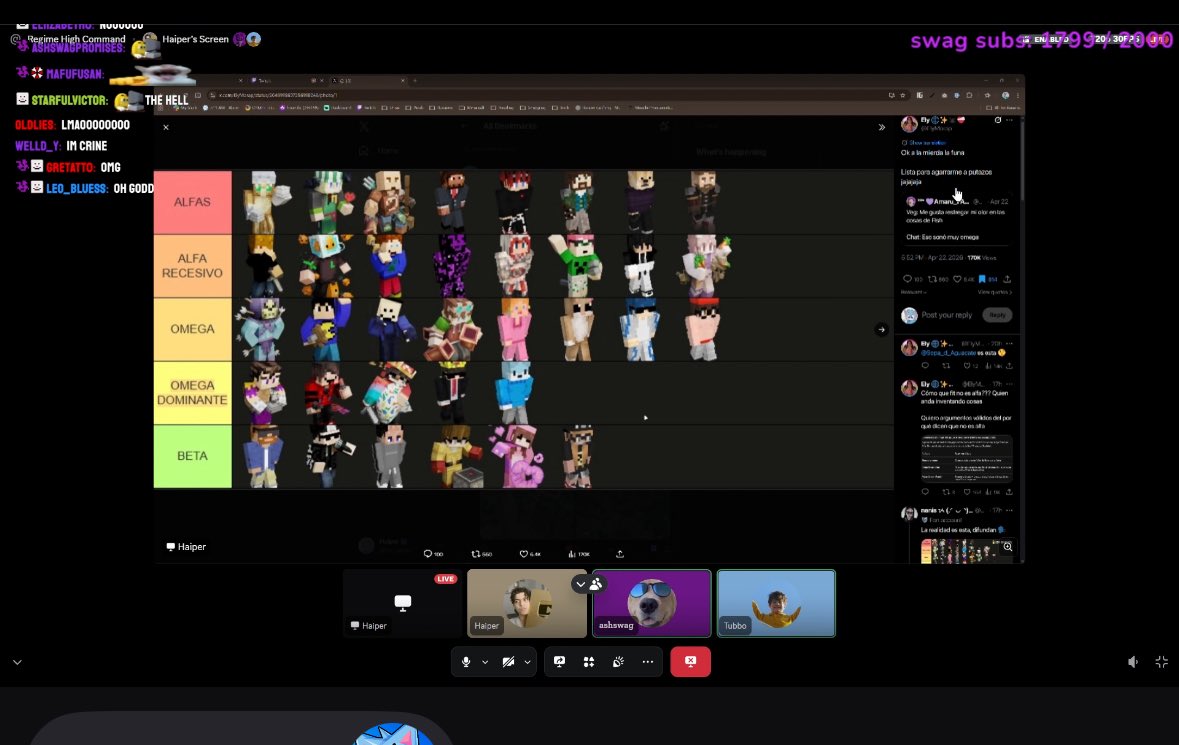1179x745 pixels.
Task: Click the Grok icon on Ely's tweet
Action: pos(998,120)
